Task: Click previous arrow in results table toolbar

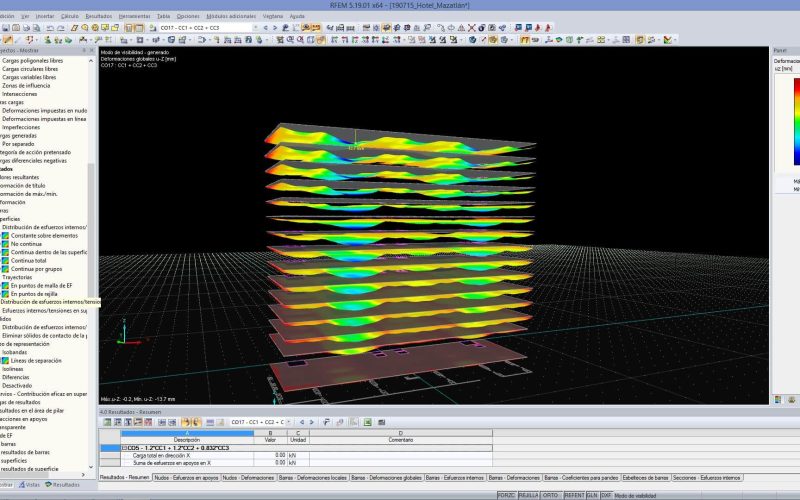Action: pyautogui.click(x=302, y=422)
